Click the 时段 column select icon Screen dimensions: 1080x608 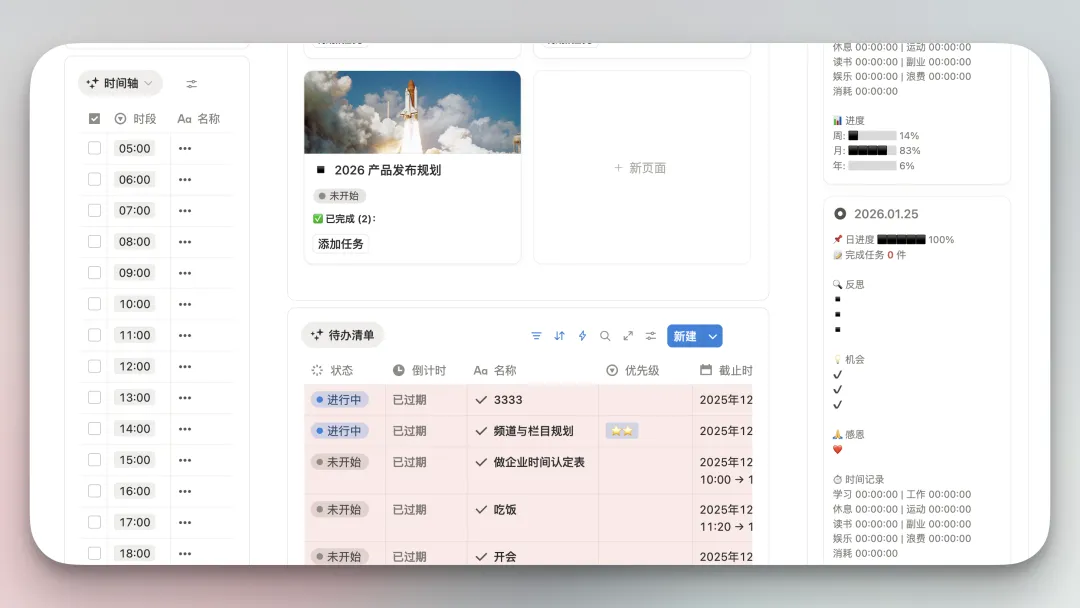tap(121, 118)
